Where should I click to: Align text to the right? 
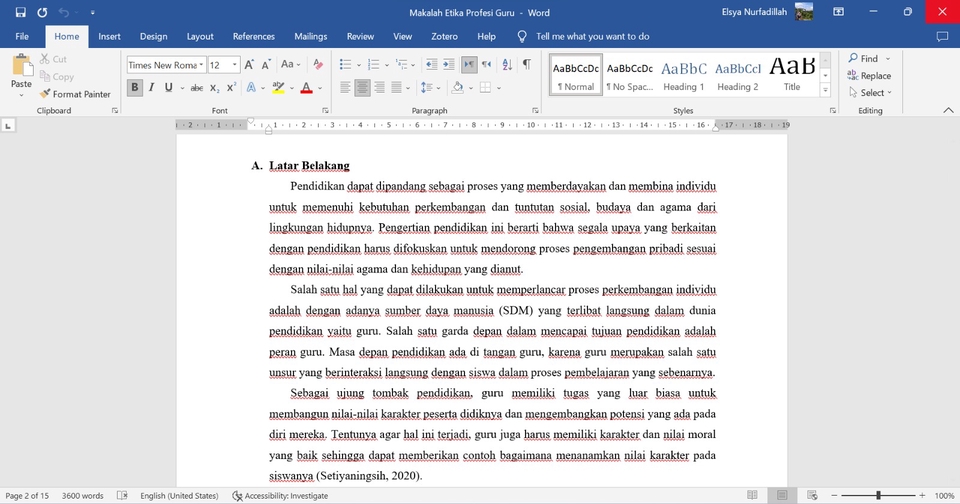[380, 88]
